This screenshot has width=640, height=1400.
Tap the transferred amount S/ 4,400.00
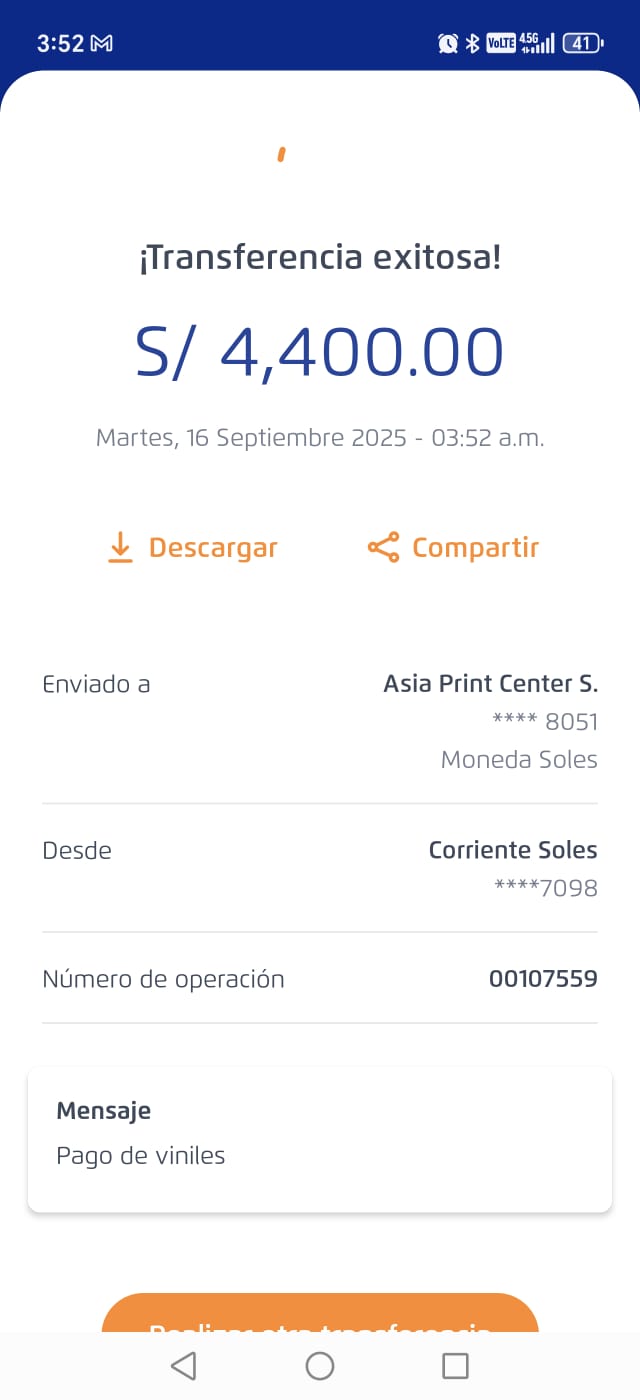[320, 352]
